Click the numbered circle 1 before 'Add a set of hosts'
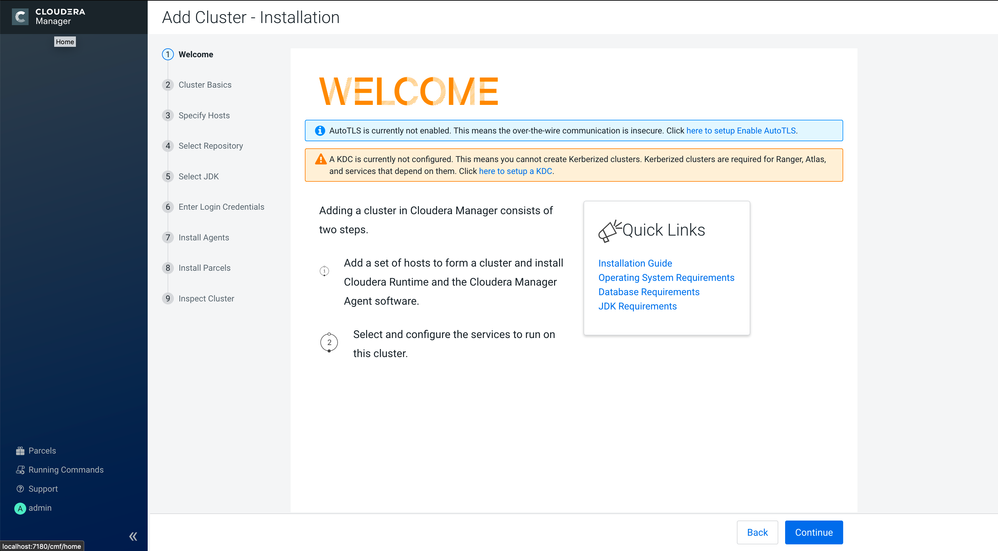Viewport: 998px width, 551px height. pyautogui.click(x=324, y=271)
